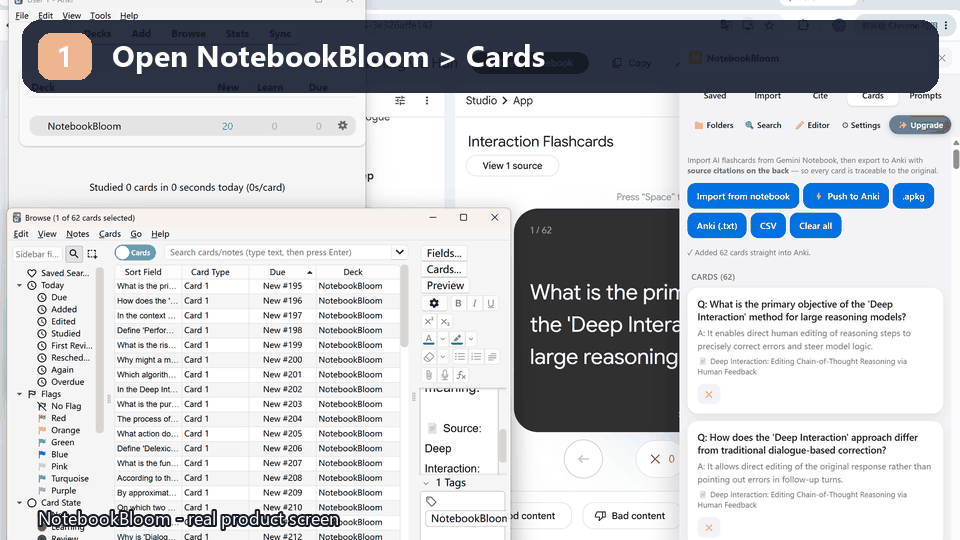Viewport: 960px width, 540px height.
Task: Open the text alignment icon
Action: 492,356
